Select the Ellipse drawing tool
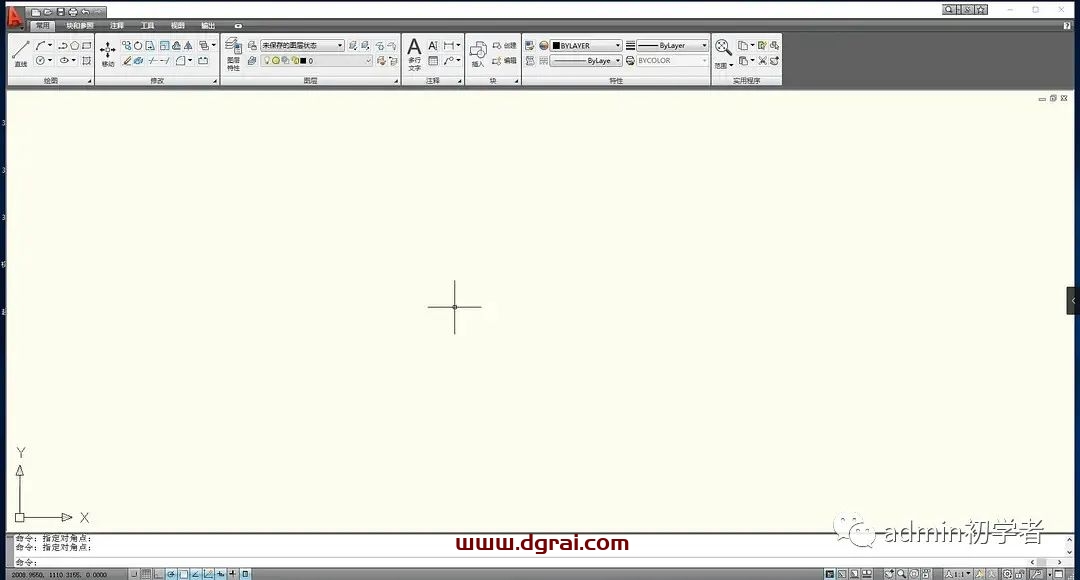The width and height of the screenshot is (1080, 580). pos(64,61)
